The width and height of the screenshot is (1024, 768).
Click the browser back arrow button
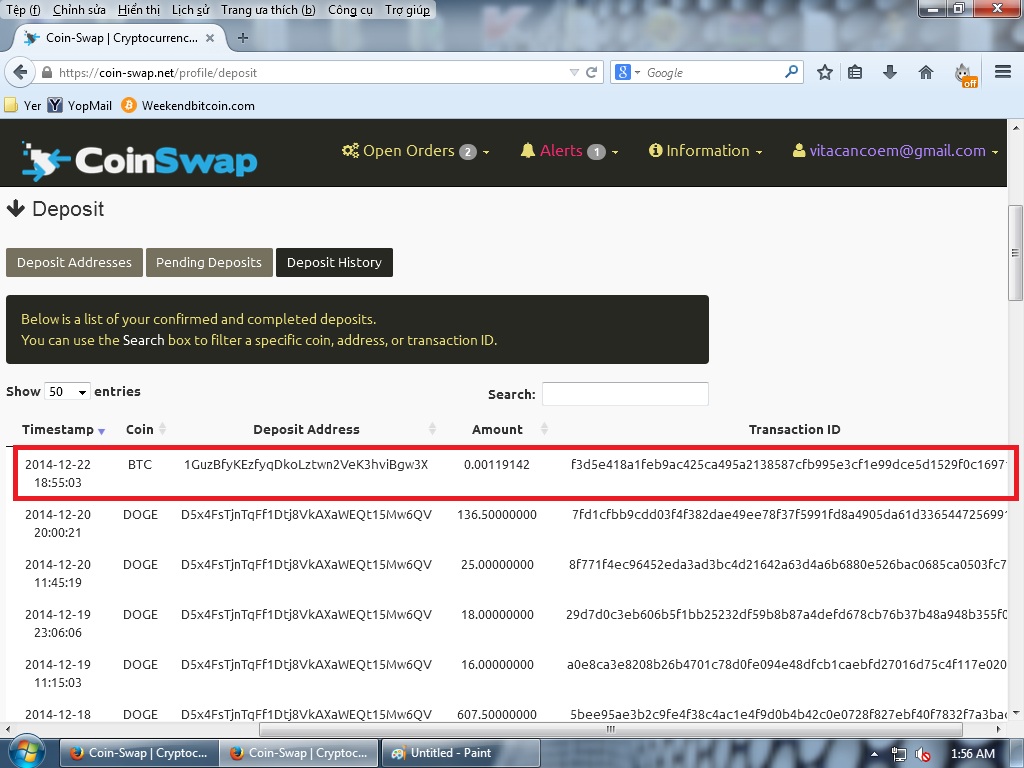(20, 72)
